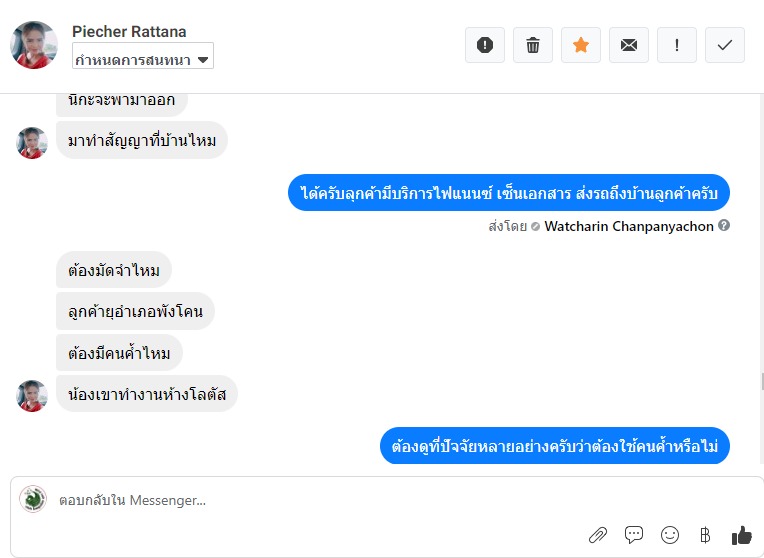Click sender name Watcharin Chanpanyachon

point(629,226)
